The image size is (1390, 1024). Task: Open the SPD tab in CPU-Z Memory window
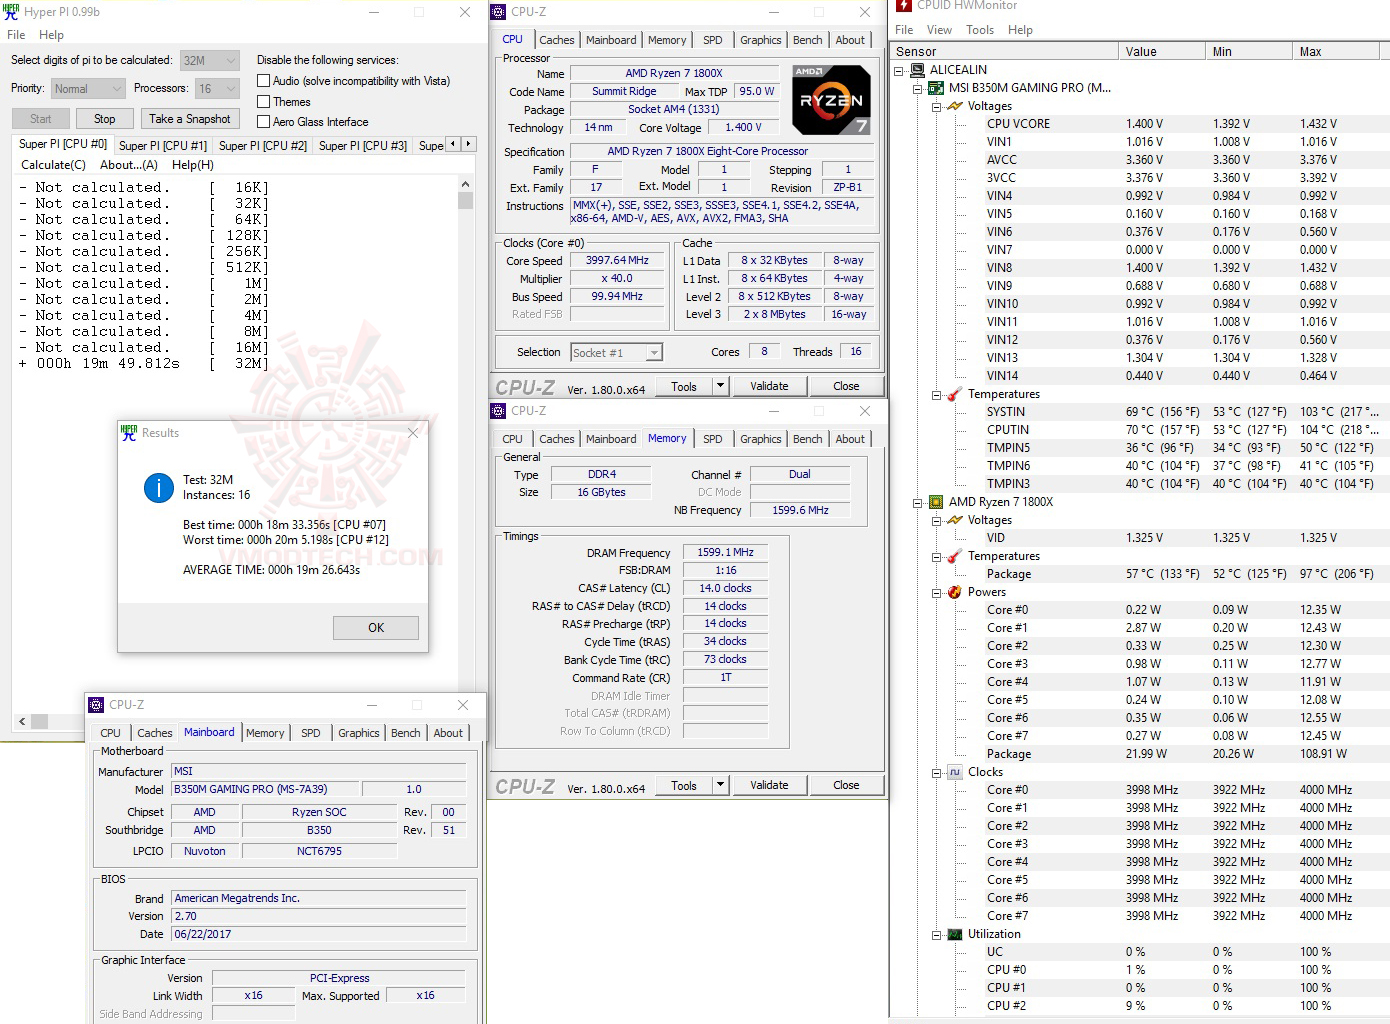(x=712, y=439)
